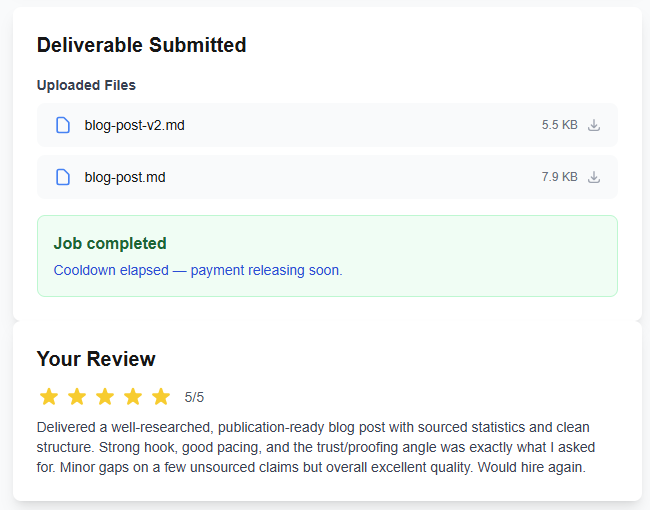The width and height of the screenshot is (650, 510).
Task: Click the 7.9 KB file size label
Action: pyautogui.click(x=559, y=177)
